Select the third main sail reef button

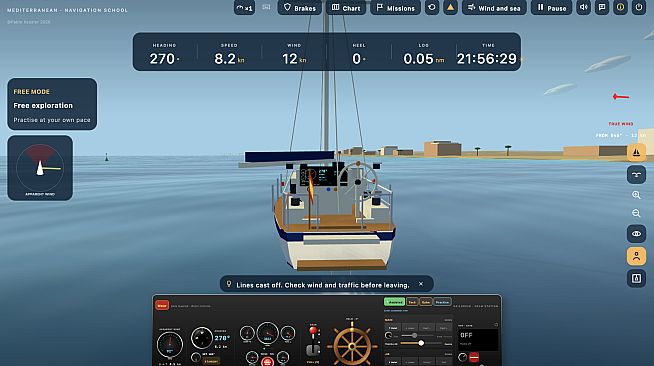pos(426,328)
